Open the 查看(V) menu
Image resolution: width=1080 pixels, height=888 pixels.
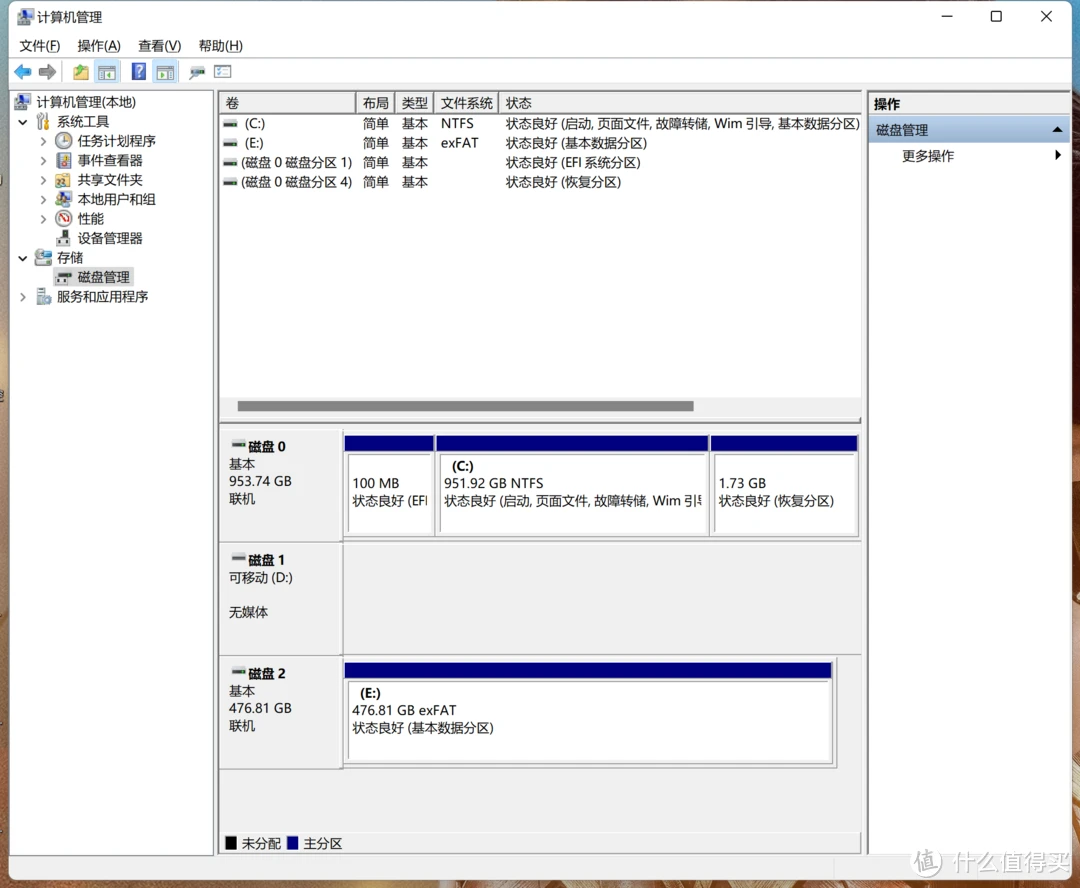coord(159,46)
